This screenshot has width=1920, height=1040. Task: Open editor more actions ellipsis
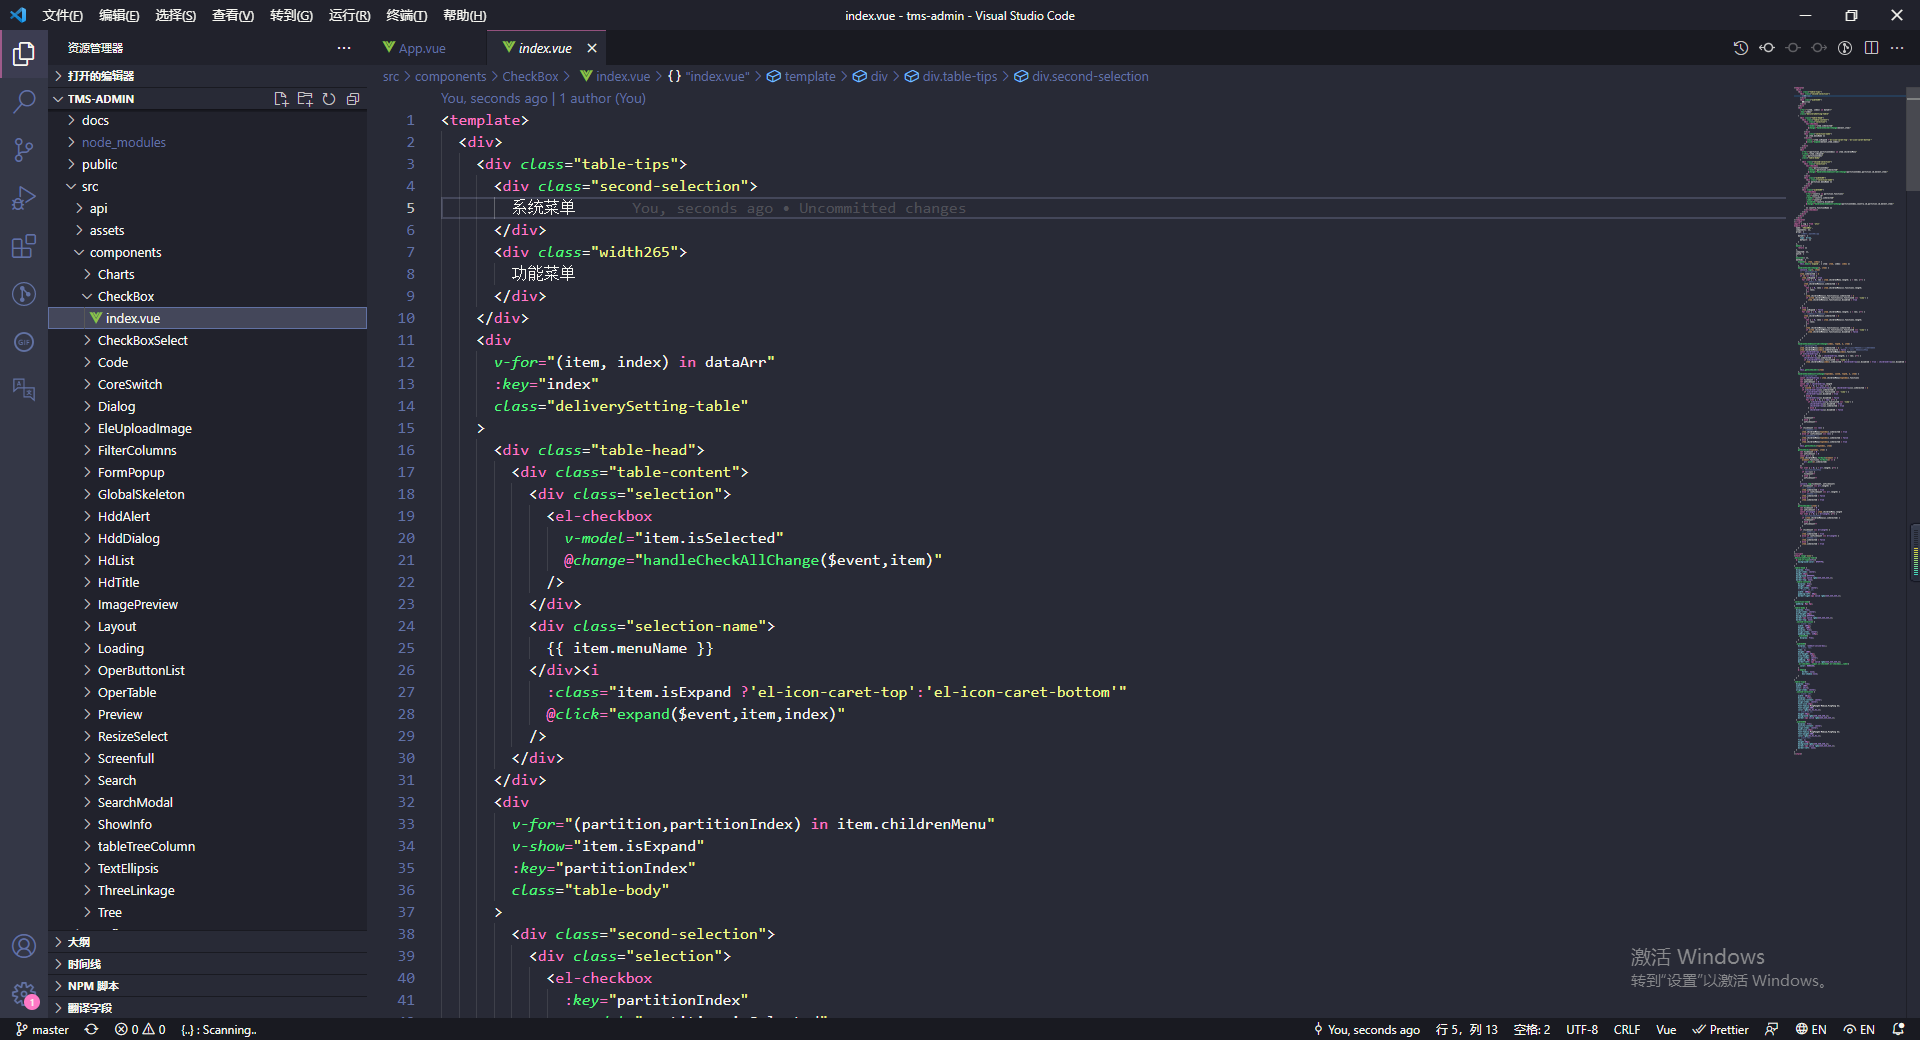[1897, 48]
